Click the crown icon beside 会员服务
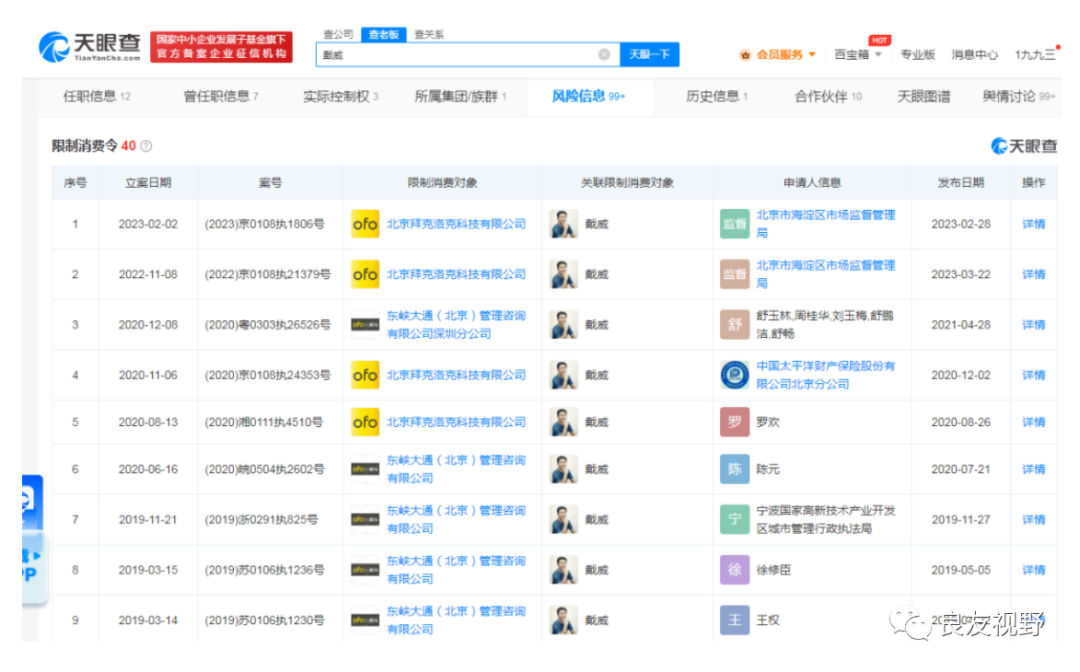This screenshot has height=672, width=1080. pos(745,55)
